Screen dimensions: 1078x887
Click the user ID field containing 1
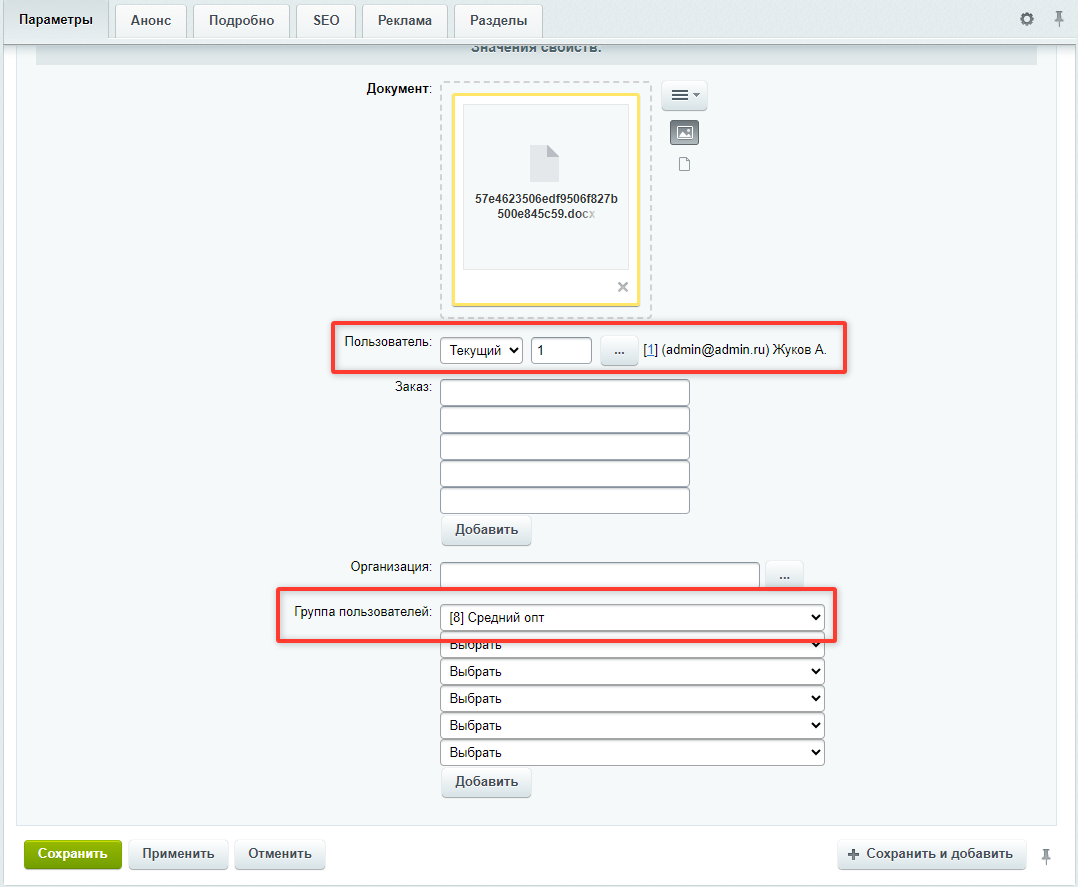pyautogui.click(x=561, y=351)
